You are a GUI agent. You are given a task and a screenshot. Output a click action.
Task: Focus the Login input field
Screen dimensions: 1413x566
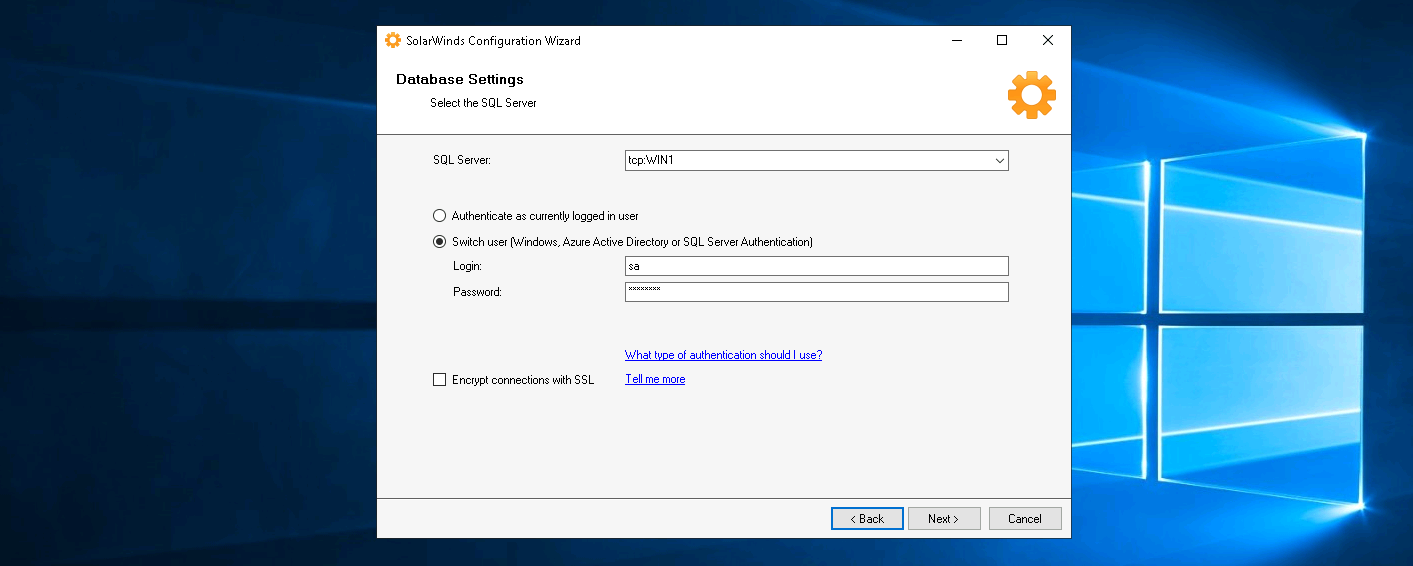(816, 266)
